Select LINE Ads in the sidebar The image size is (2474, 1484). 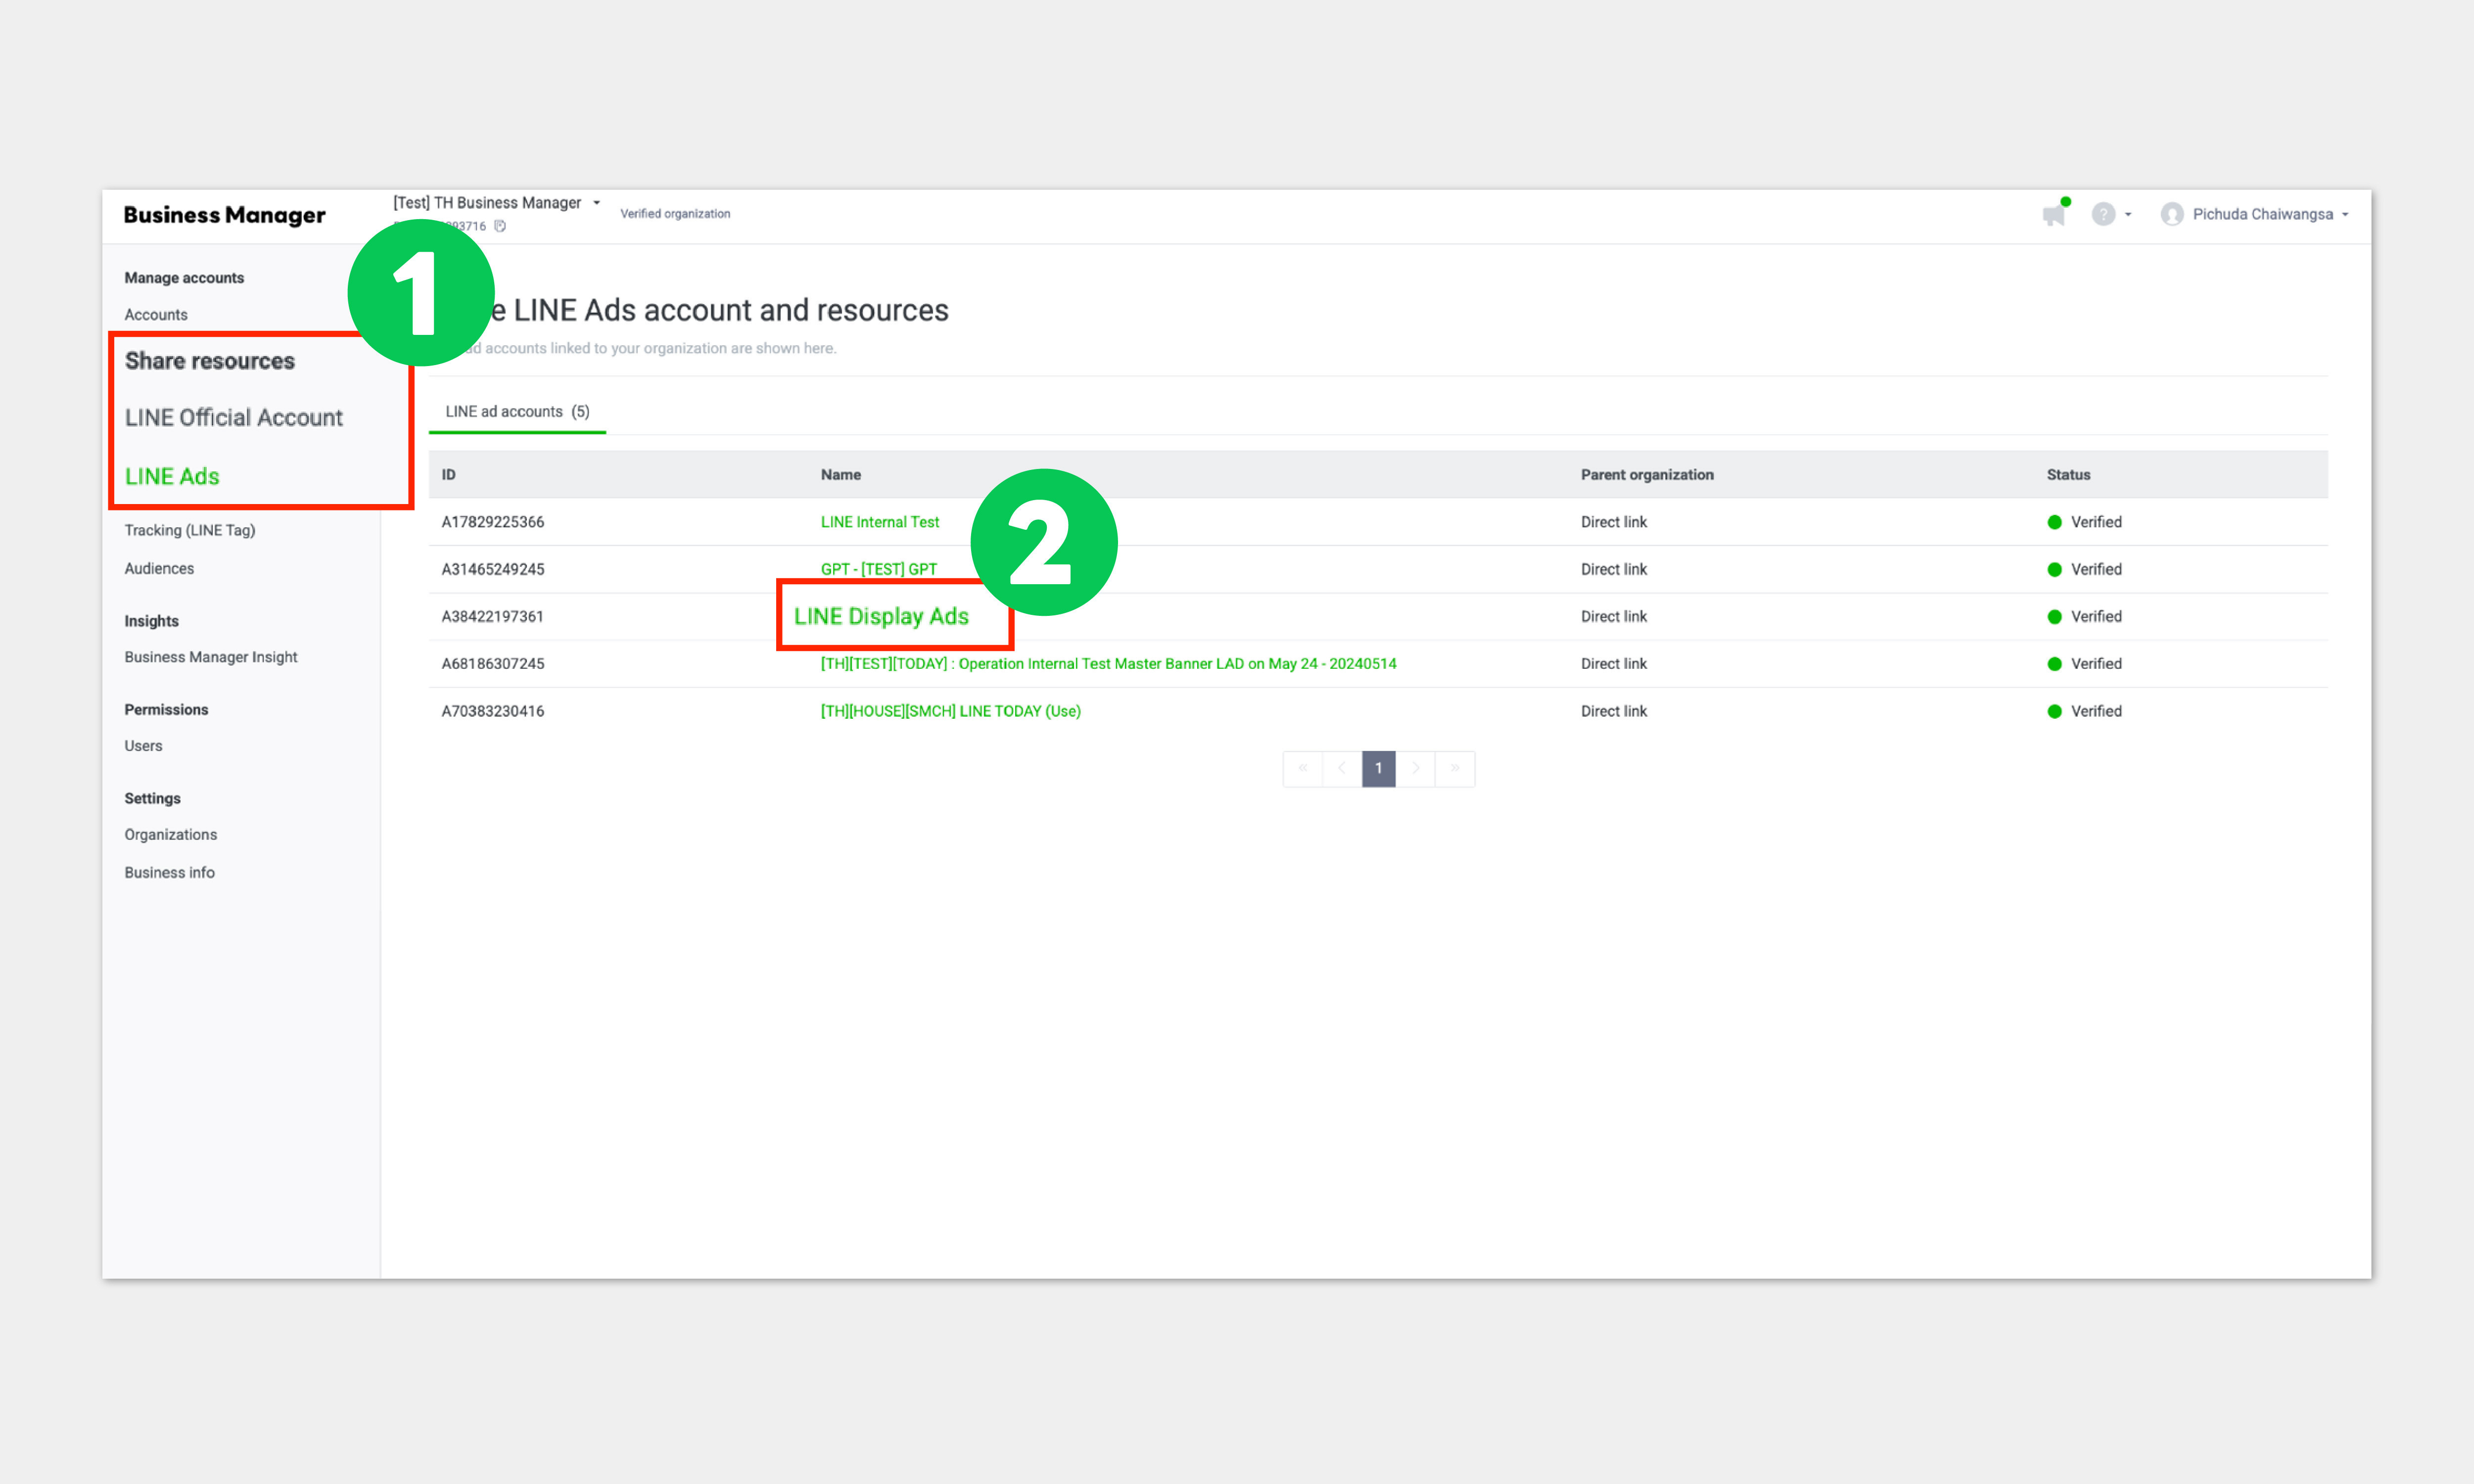(172, 476)
